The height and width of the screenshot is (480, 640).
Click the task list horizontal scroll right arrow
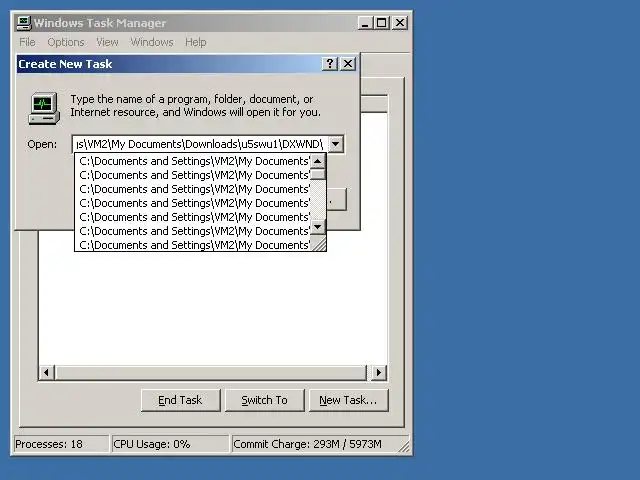[379, 372]
